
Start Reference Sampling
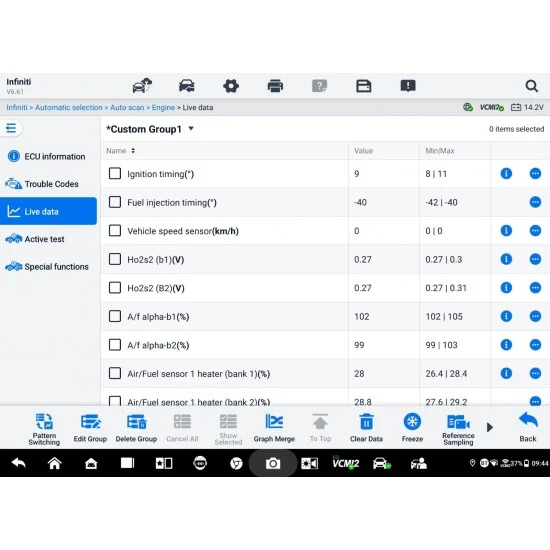click(x=458, y=429)
